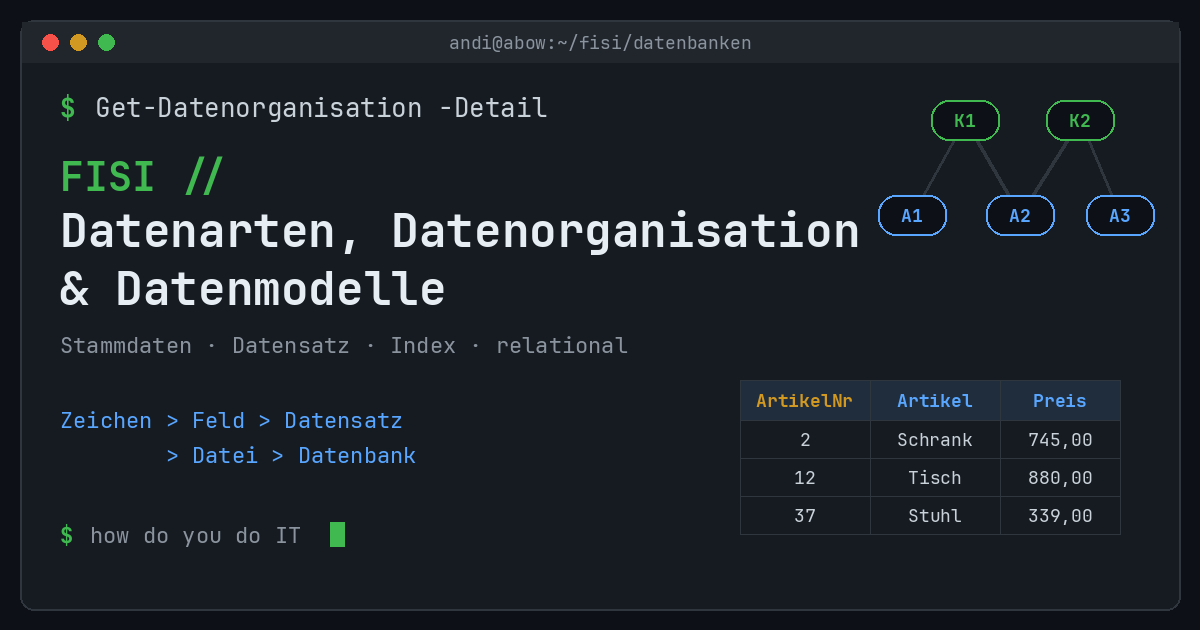This screenshot has height=630, width=1200.
Task: Click the word Index in subtitle
Action: 423,346
